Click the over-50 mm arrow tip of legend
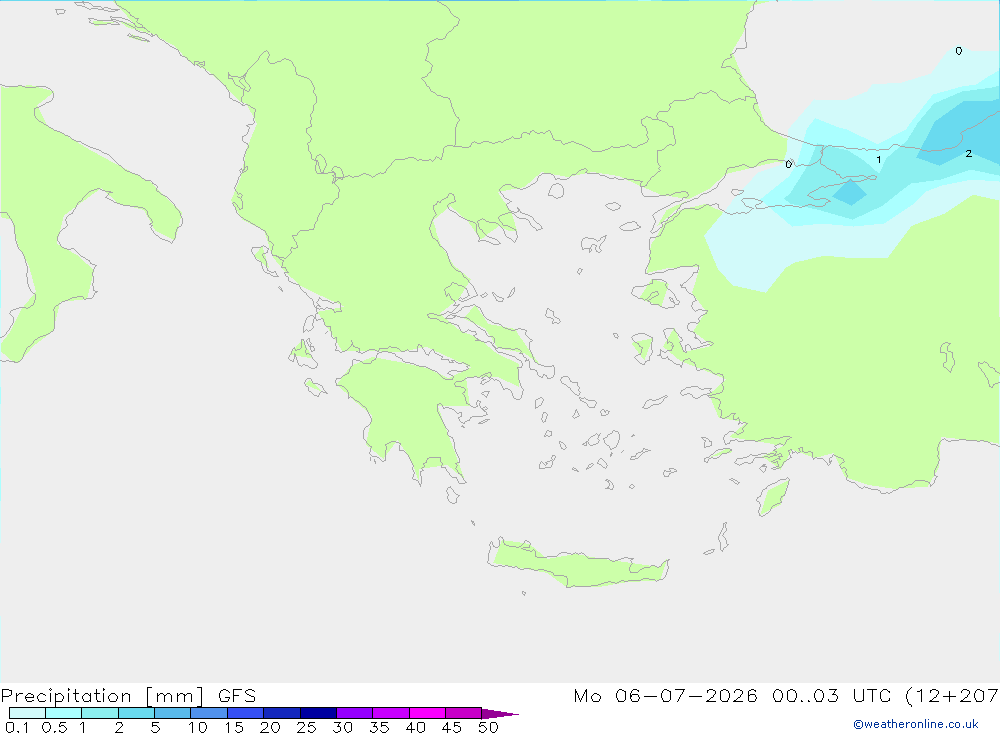Viewport: 1000px width, 733px height. [x=501, y=714]
